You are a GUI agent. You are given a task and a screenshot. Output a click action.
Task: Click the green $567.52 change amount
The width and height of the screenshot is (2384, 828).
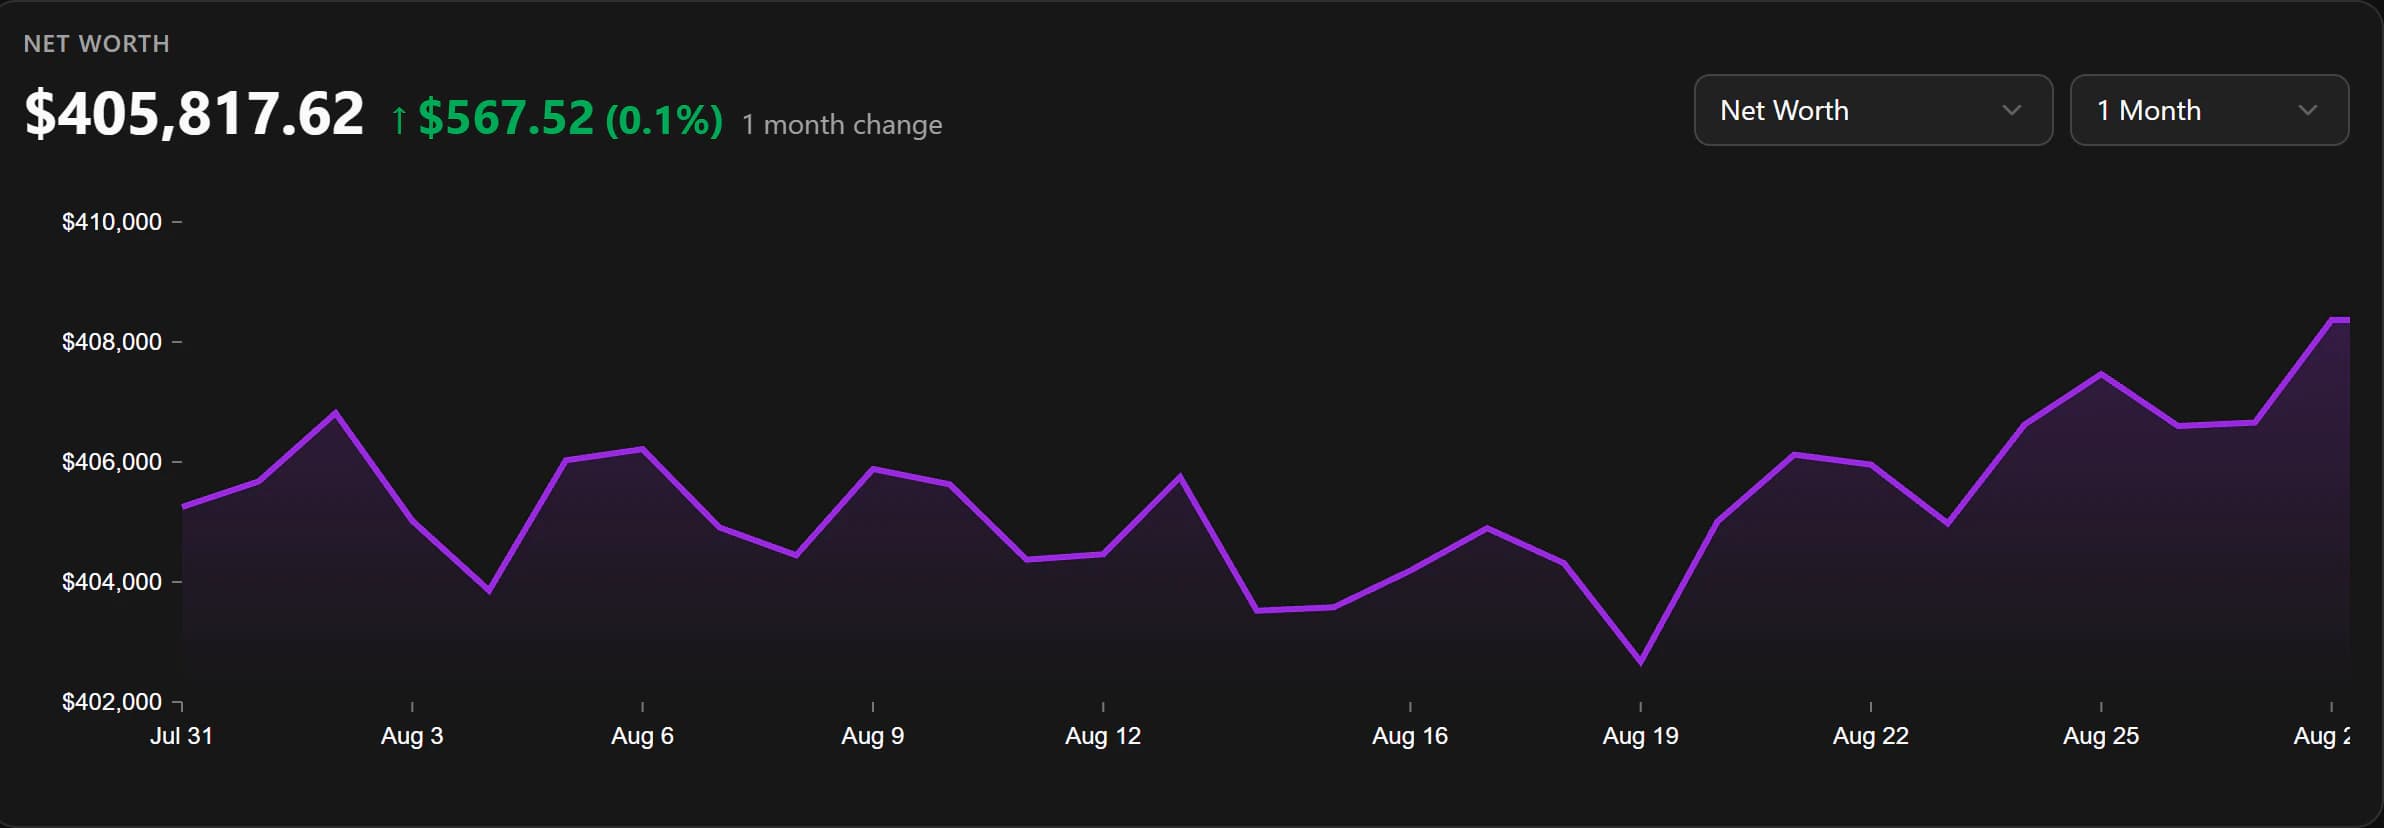(506, 118)
